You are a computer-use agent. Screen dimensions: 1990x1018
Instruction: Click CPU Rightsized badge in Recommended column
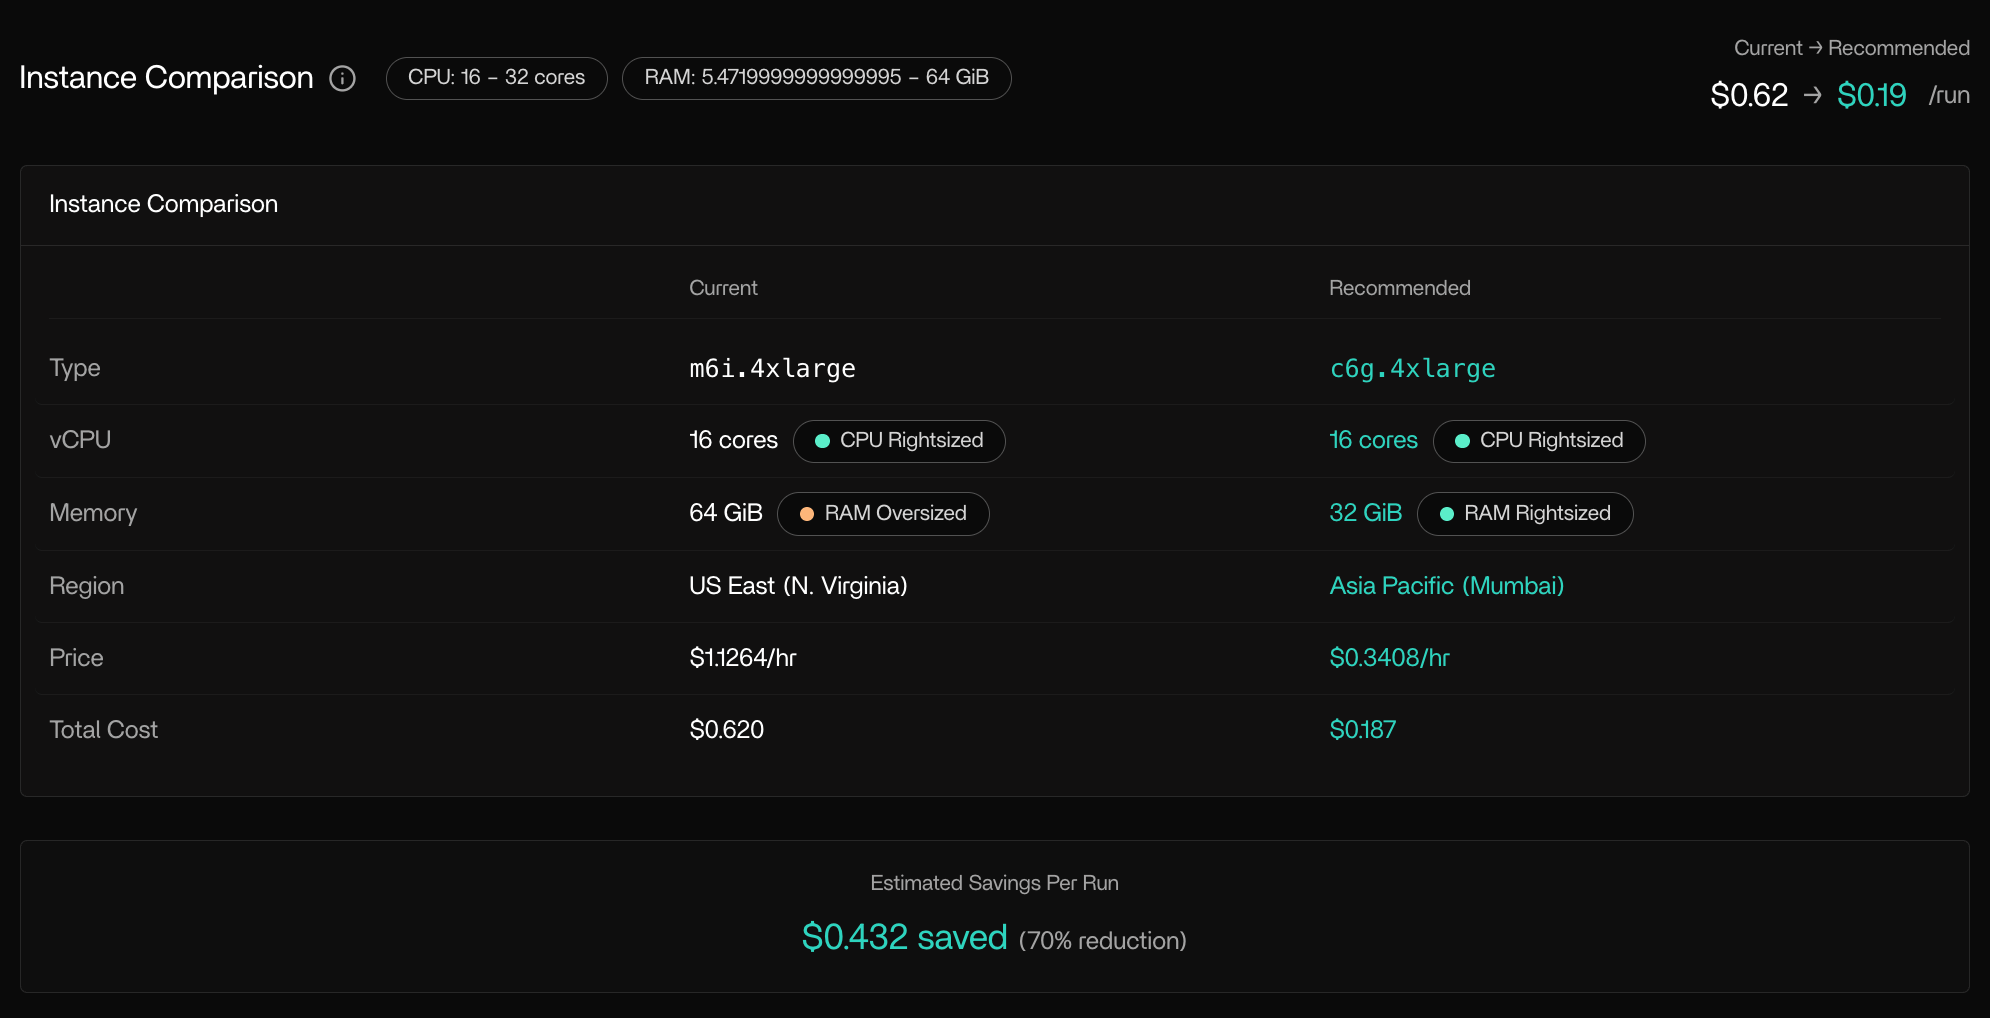(x=1539, y=441)
